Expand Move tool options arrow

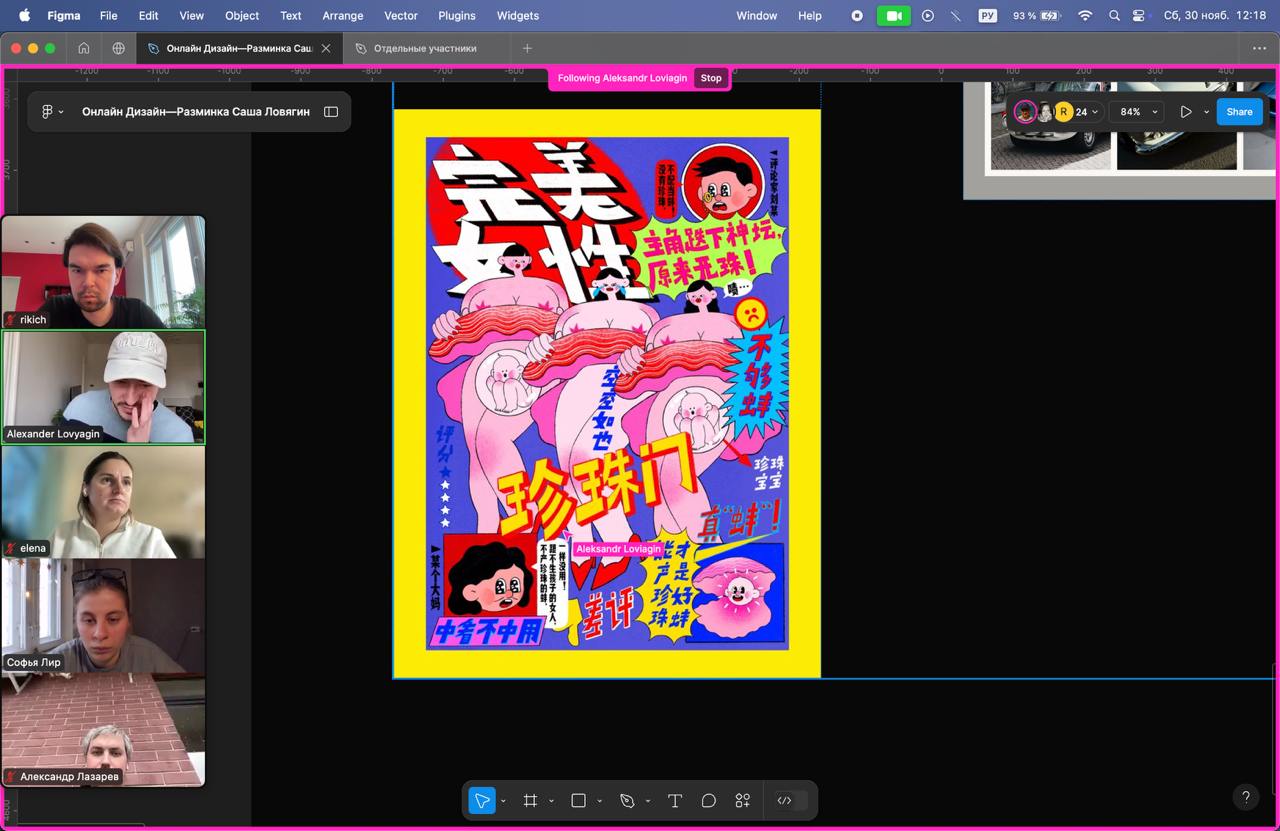click(x=503, y=801)
